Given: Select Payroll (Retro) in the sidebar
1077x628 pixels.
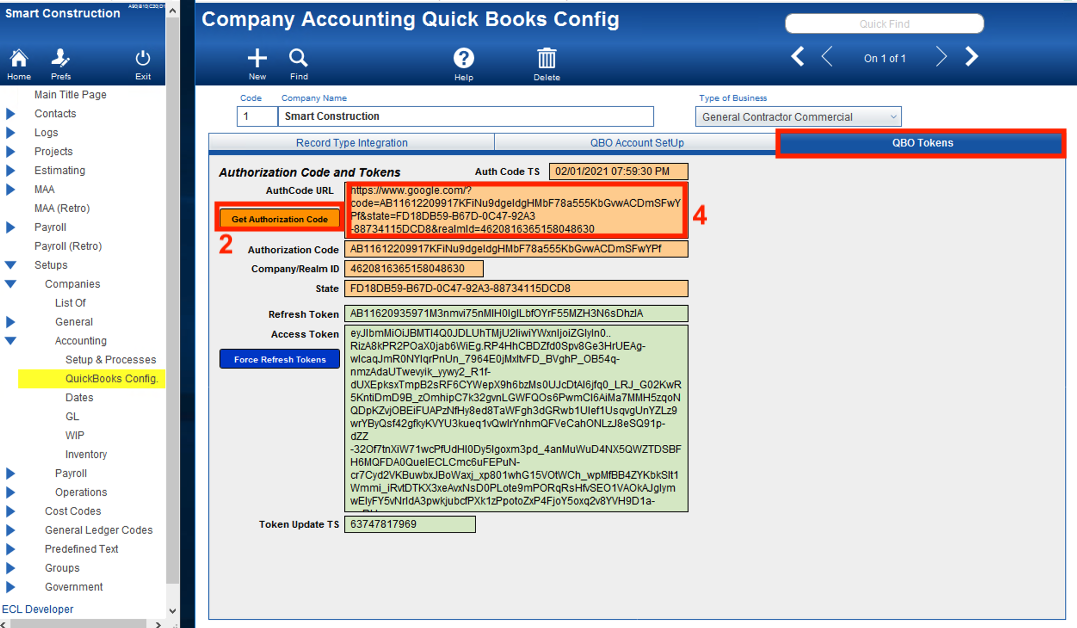Looking at the screenshot, I should [x=68, y=246].
